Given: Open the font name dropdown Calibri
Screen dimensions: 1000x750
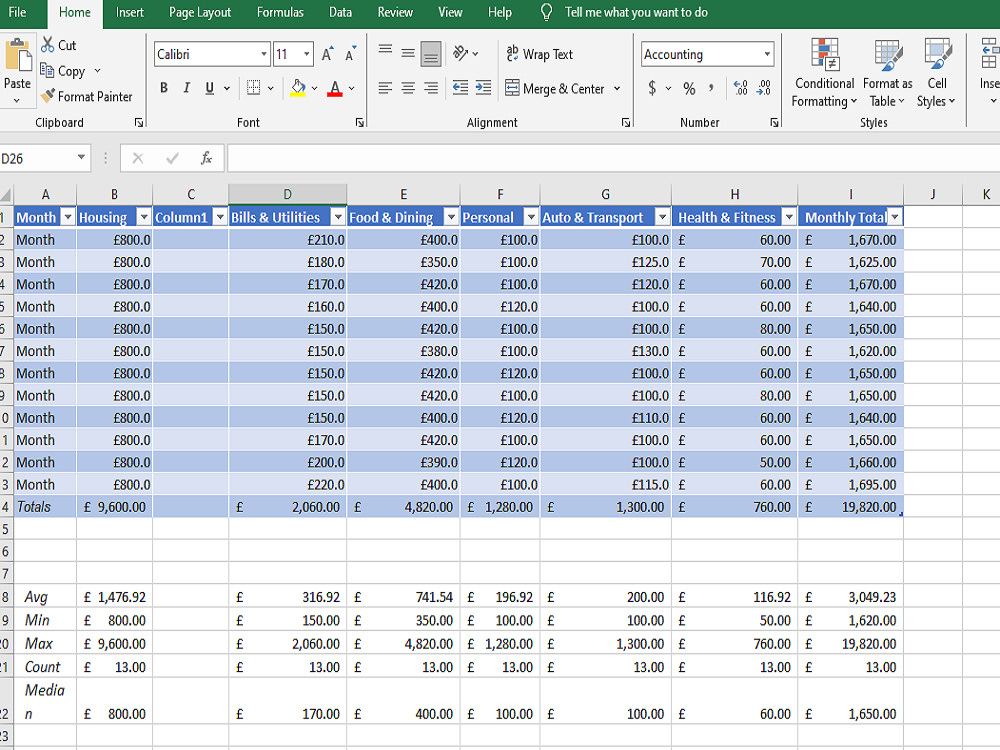Looking at the screenshot, I should [x=263, y=54].
